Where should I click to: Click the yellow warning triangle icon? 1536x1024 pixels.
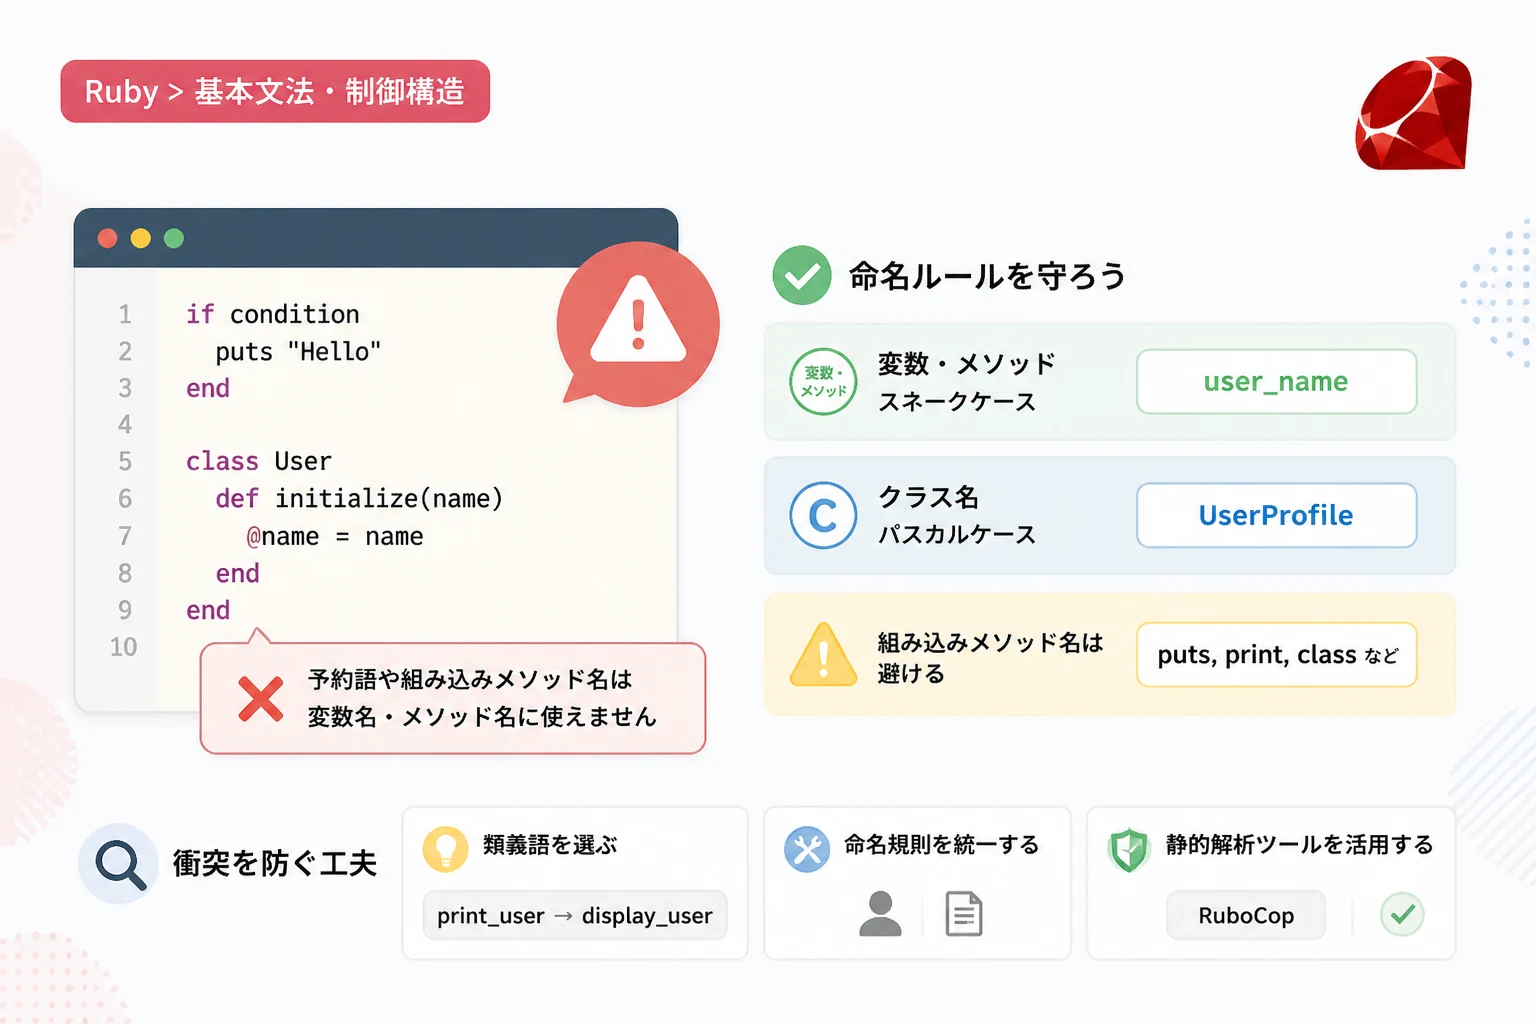tap(823, 655)
